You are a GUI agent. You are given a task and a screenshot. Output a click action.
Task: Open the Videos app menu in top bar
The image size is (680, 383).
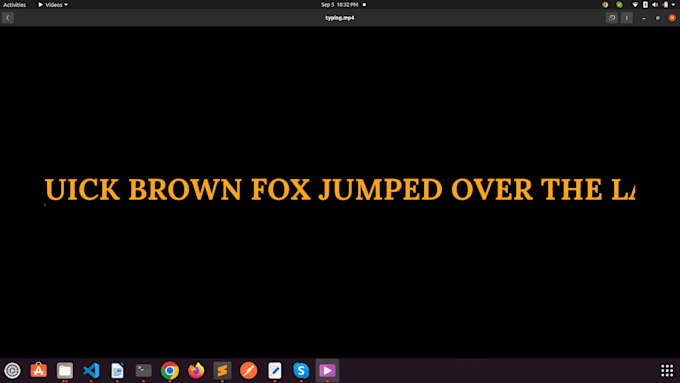53,5
